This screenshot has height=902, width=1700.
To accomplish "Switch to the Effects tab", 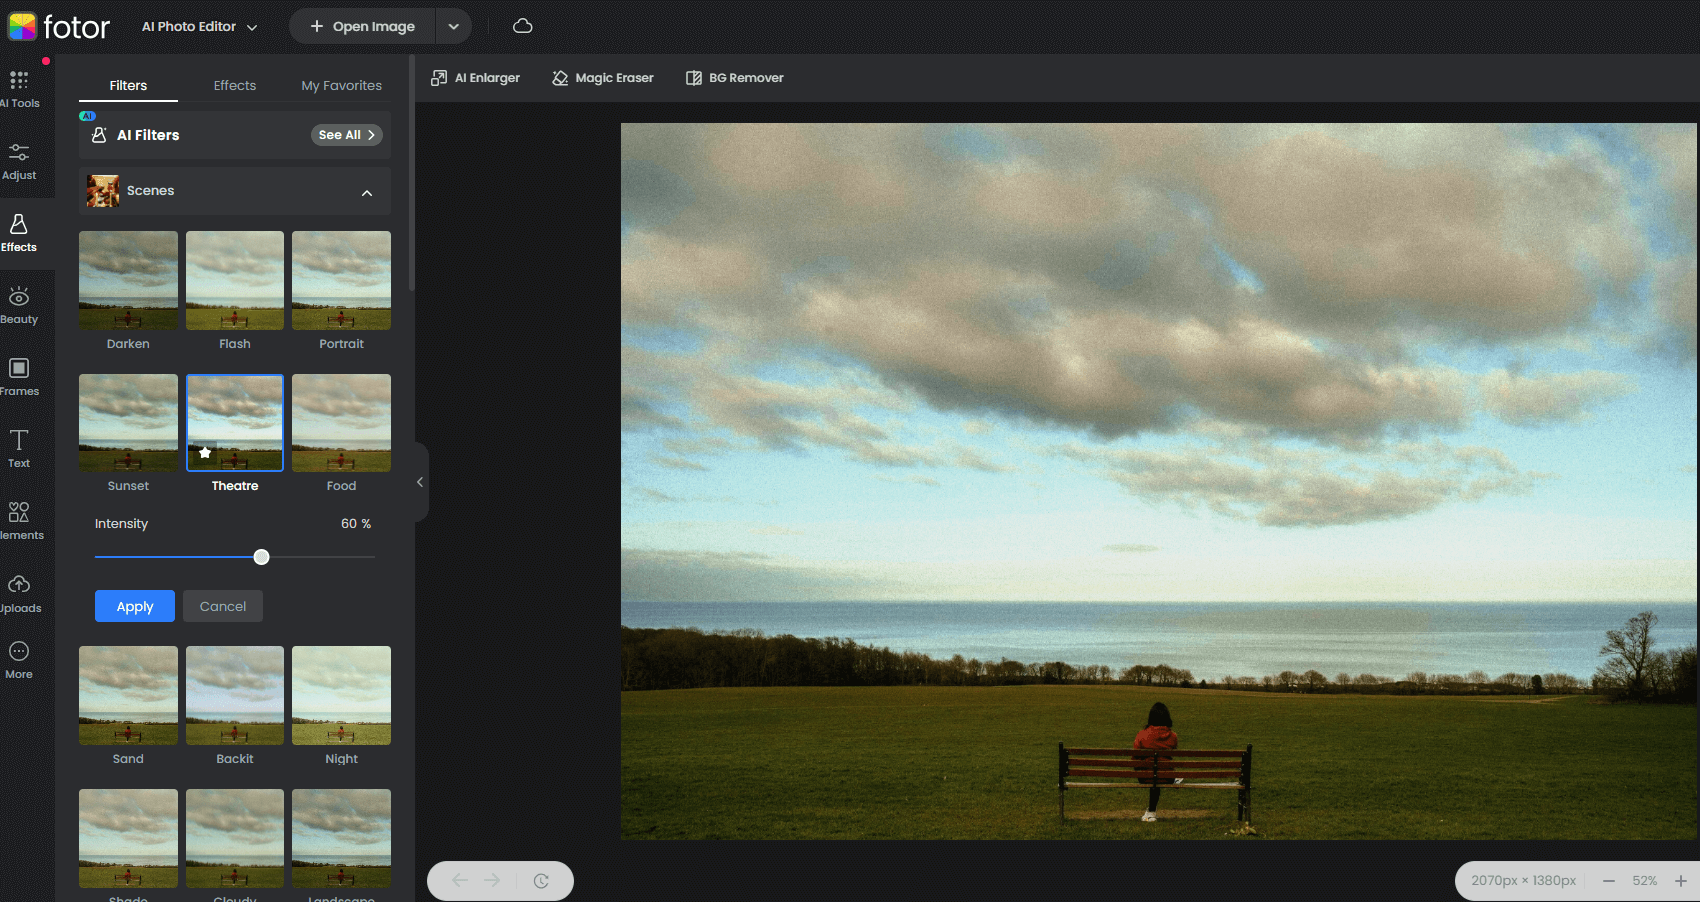I will pos(235,86).
